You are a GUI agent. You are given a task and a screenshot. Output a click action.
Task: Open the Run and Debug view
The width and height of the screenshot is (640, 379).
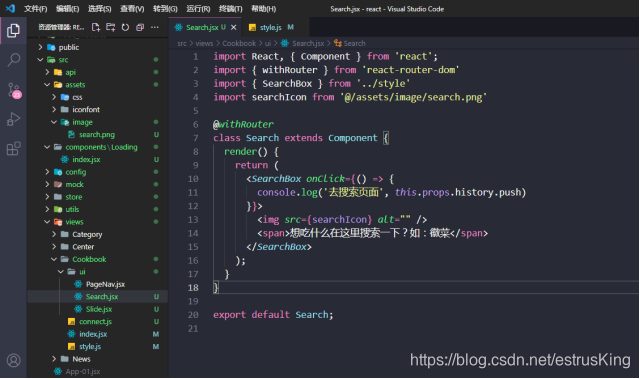[x=13, y=119]
